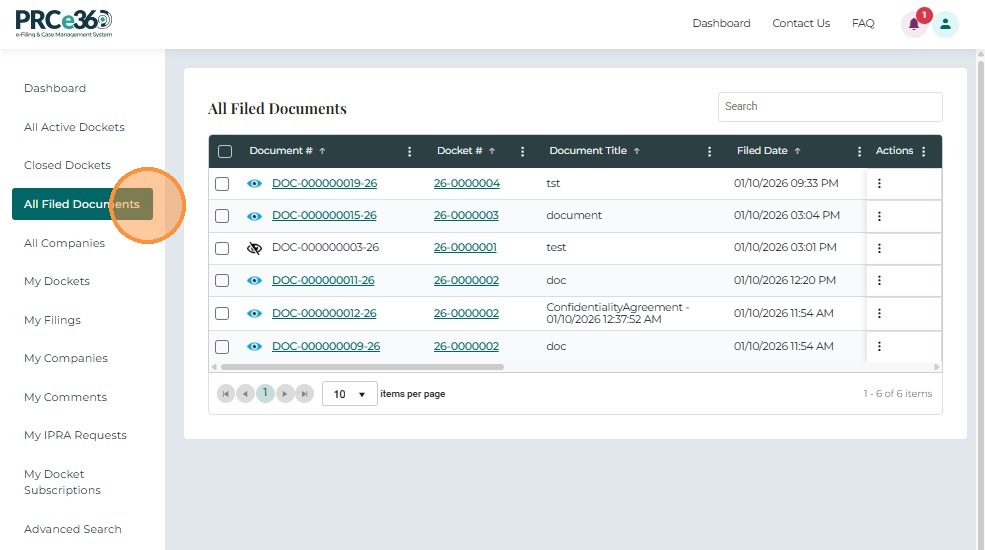This screenshot has height=550, width=985.
Task: Open My Comments in sidebar
Action: [65, 397]
